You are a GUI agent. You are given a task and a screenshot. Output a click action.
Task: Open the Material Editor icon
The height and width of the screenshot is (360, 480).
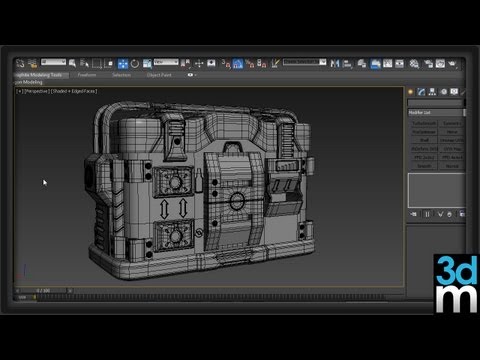pos(414,63)
